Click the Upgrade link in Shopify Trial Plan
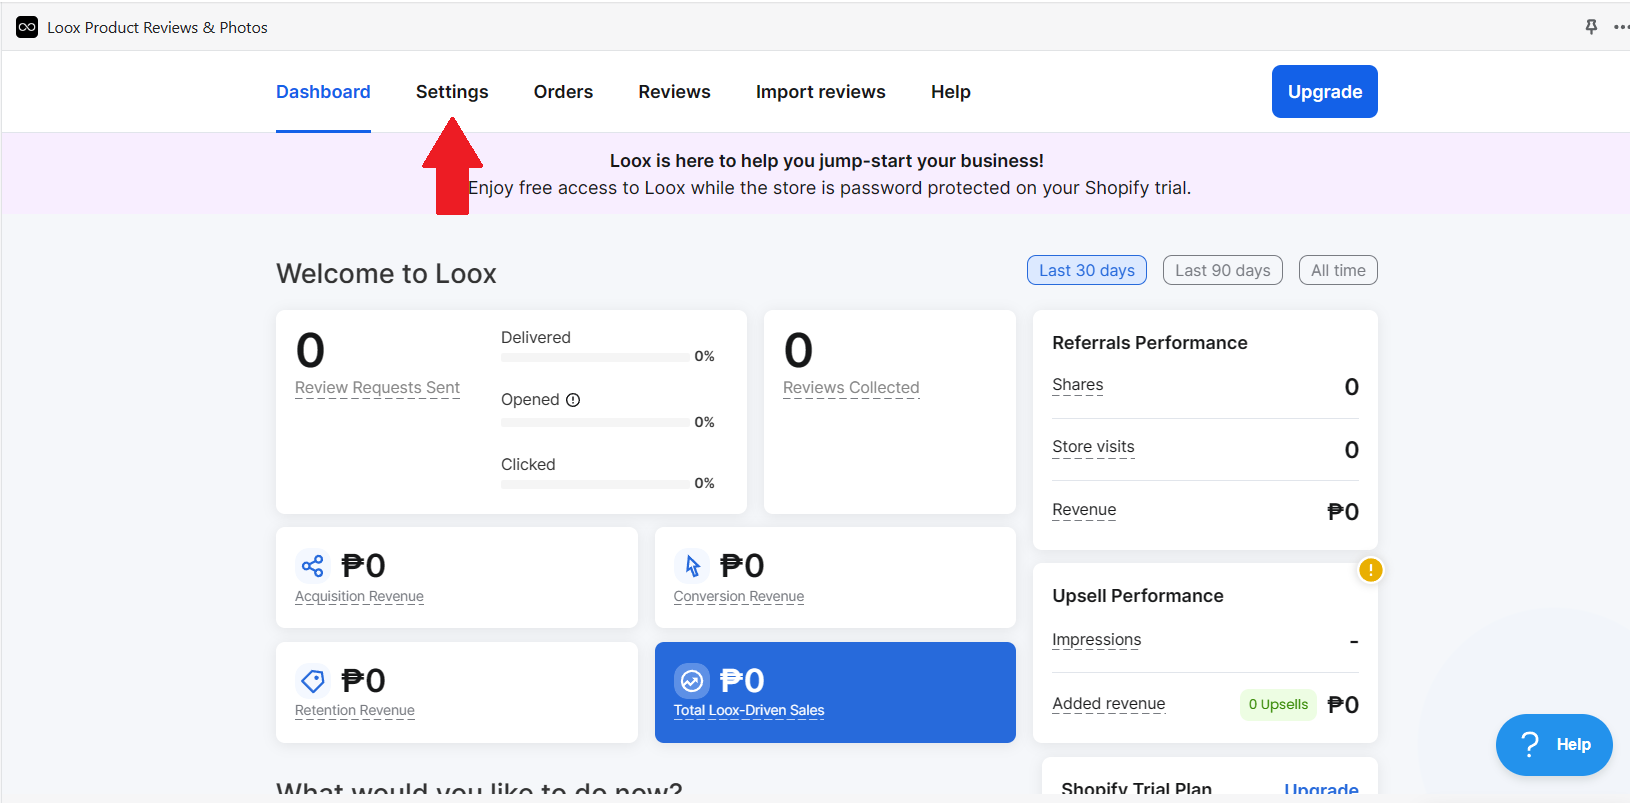This screenshot has width=1630, height=803. click(1321, 789)
